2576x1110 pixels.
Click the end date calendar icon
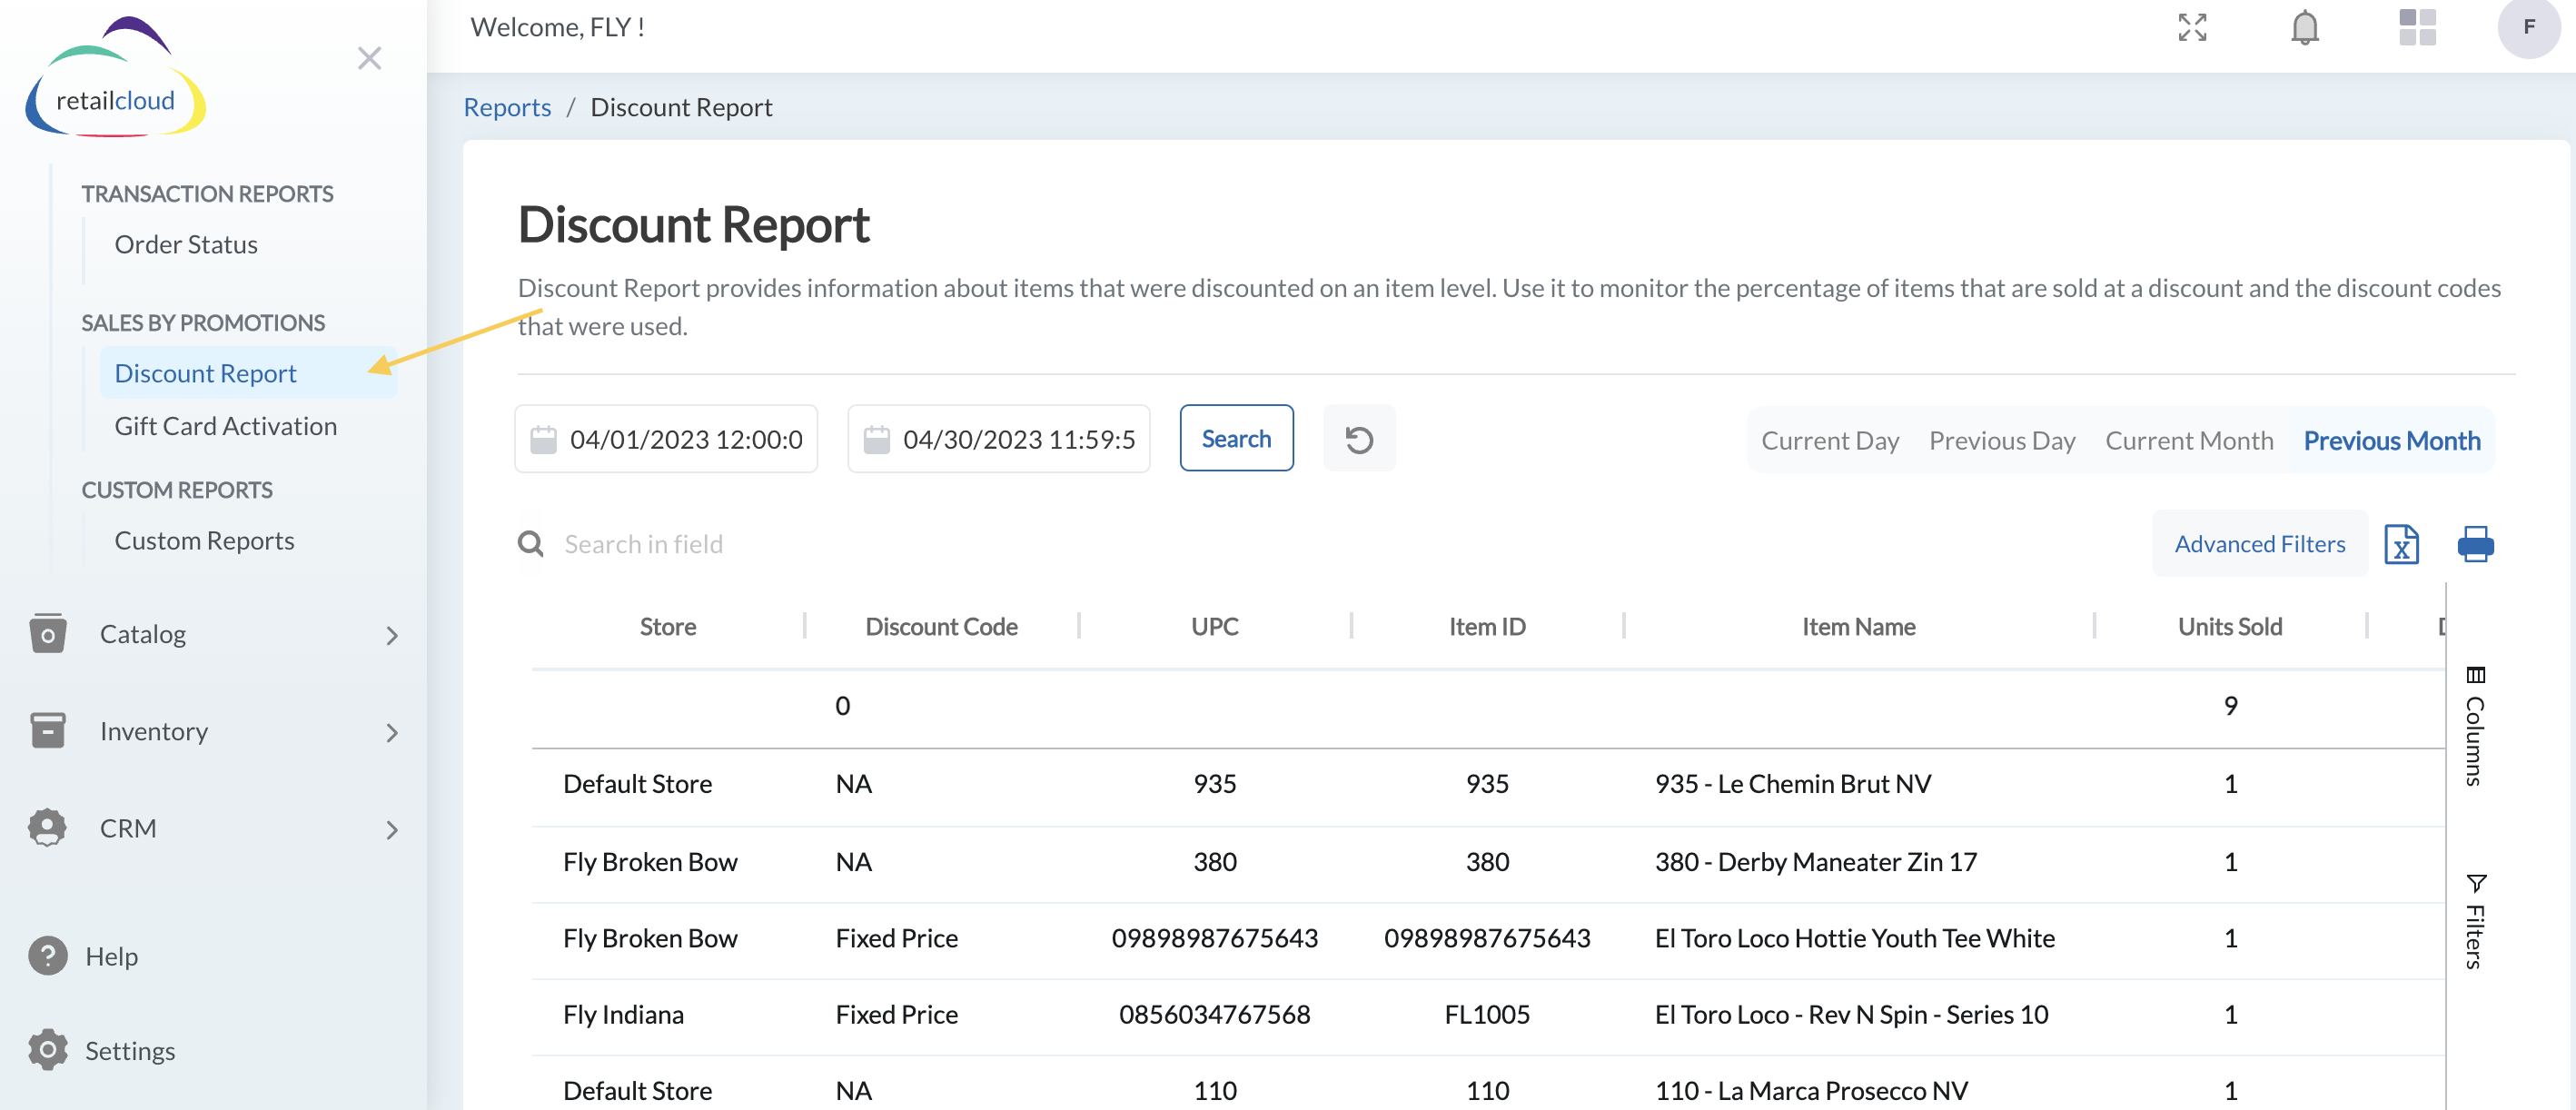(x=876, y=440)
